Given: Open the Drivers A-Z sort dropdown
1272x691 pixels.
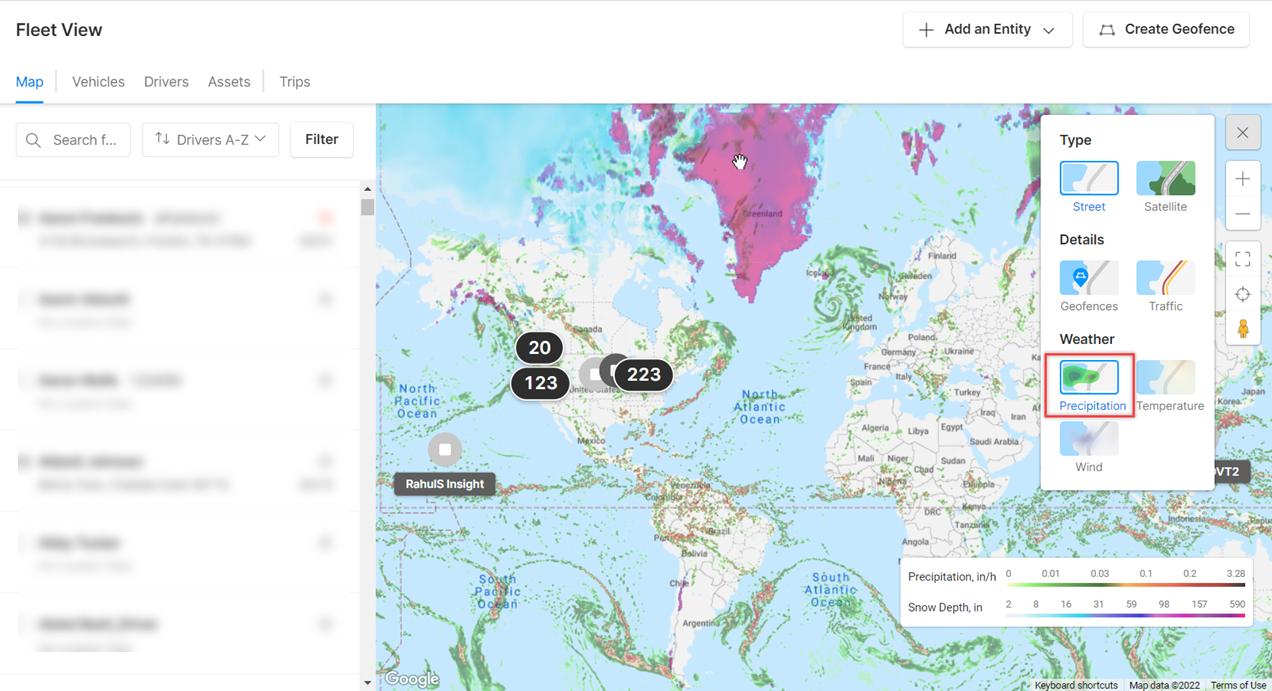Looking at the screenshot, I should [x=210, y=140].
